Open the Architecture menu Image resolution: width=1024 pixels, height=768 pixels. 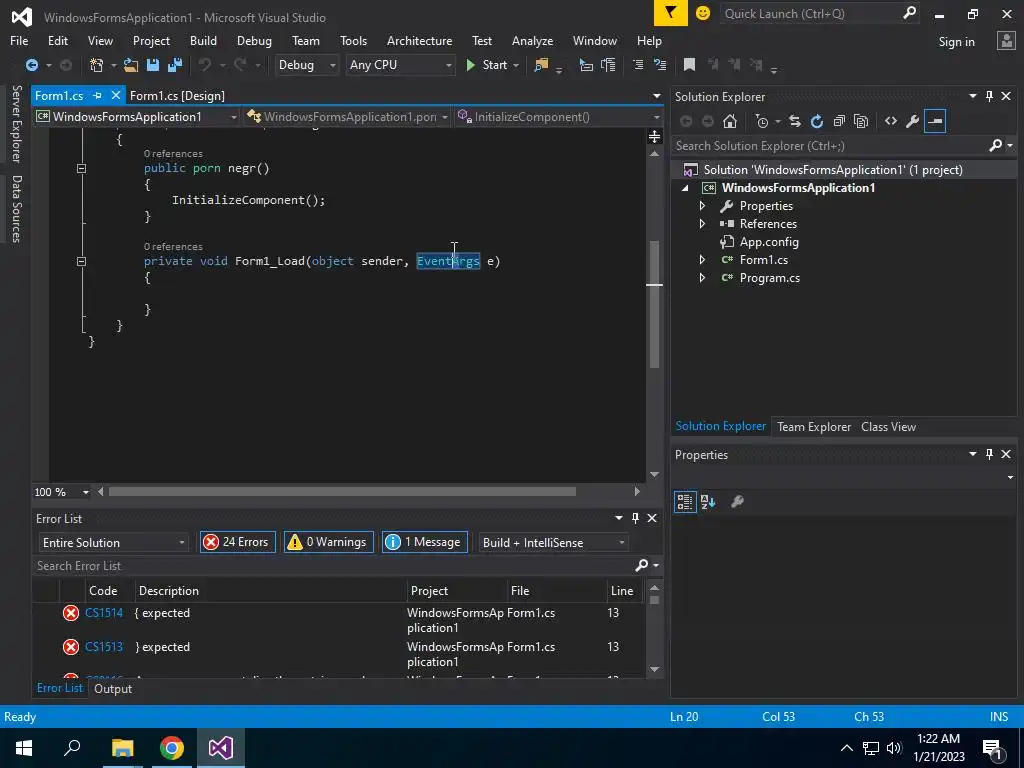(419, 40)
